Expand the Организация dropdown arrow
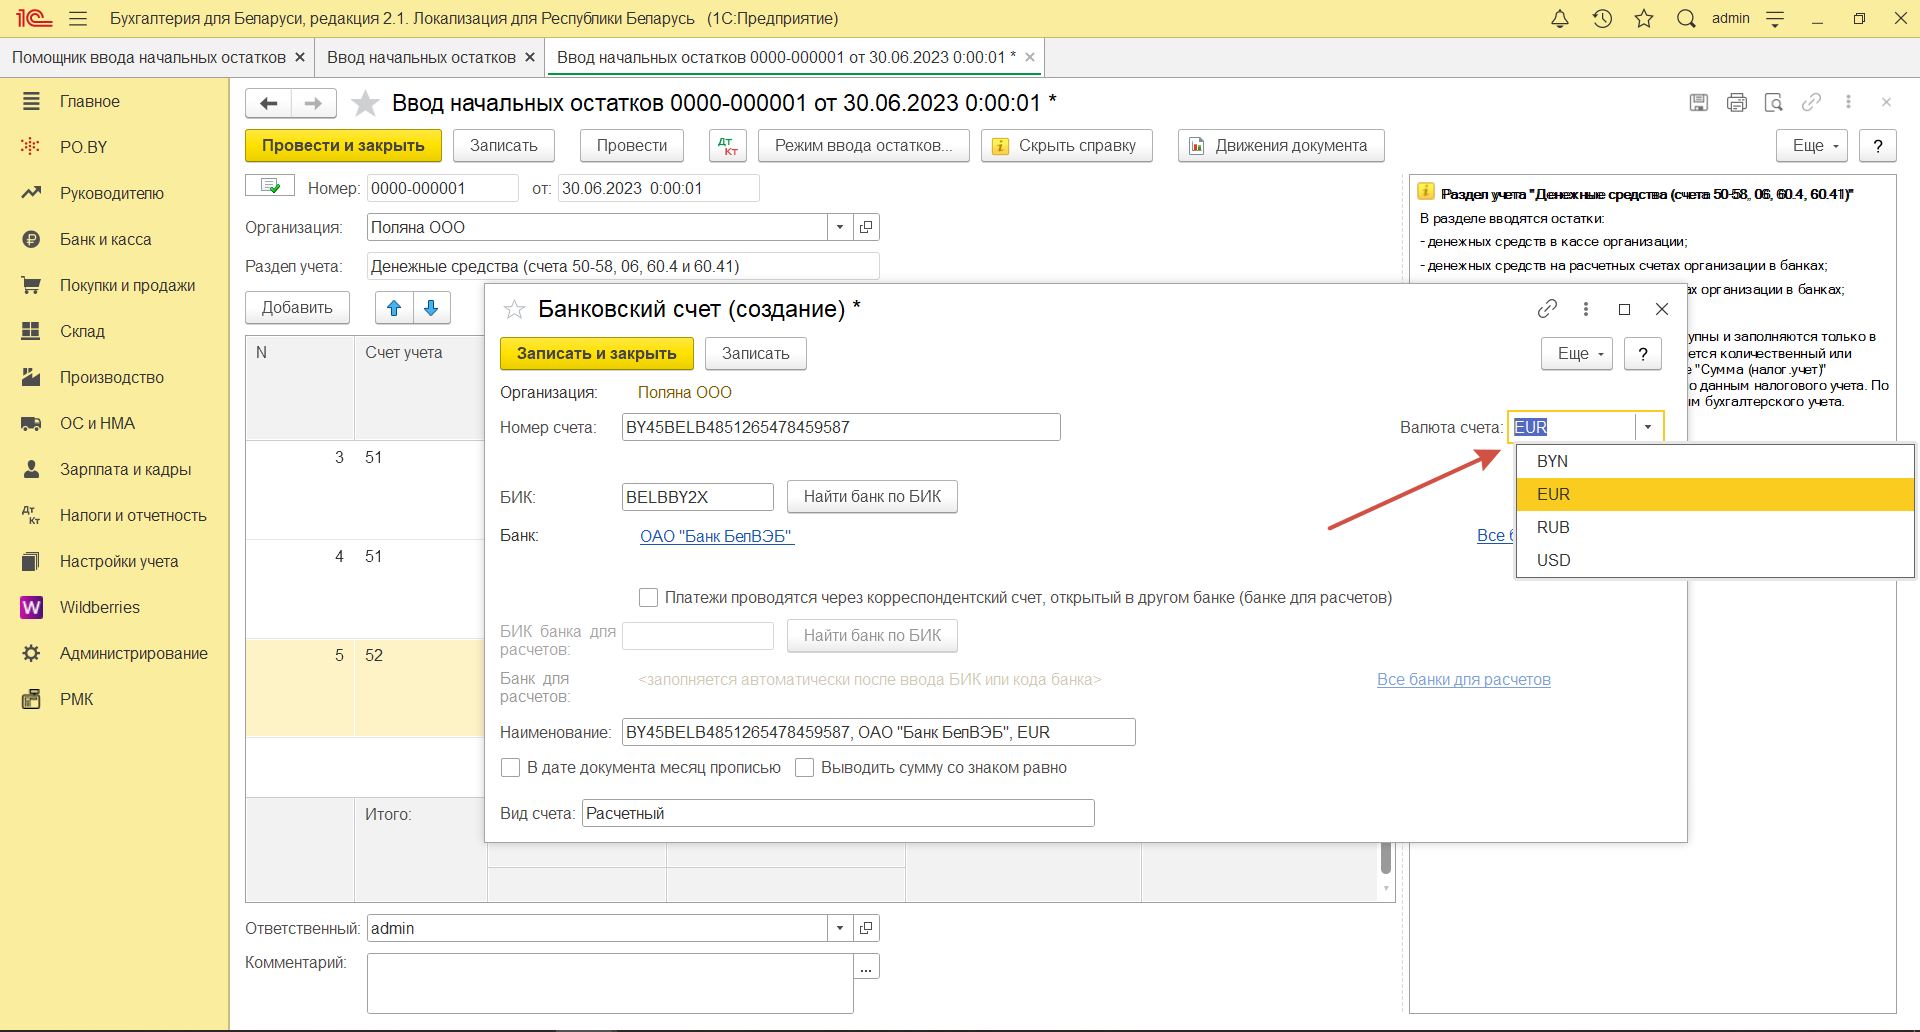The image size is (1920, 1032). pos(840,228)
